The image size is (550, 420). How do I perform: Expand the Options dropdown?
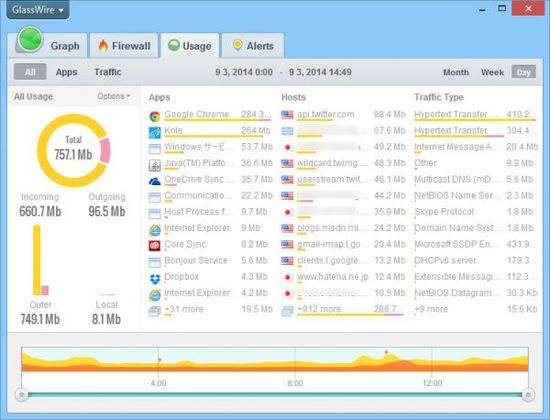coord(114,96)
